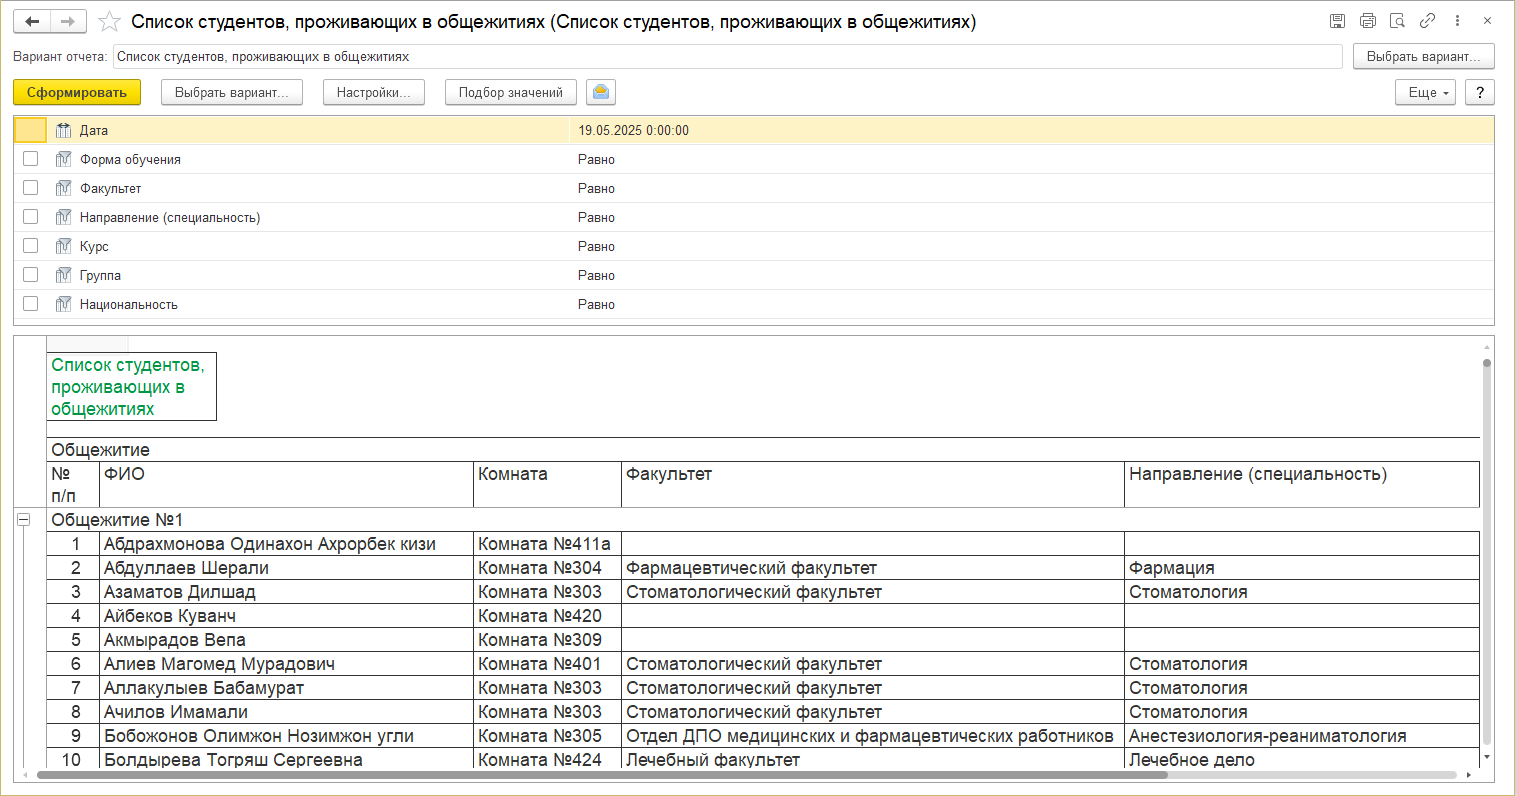The image size is (1517, 796).
Task: Select cell Абдуллаев Шерали
Action: pos(287,568)
